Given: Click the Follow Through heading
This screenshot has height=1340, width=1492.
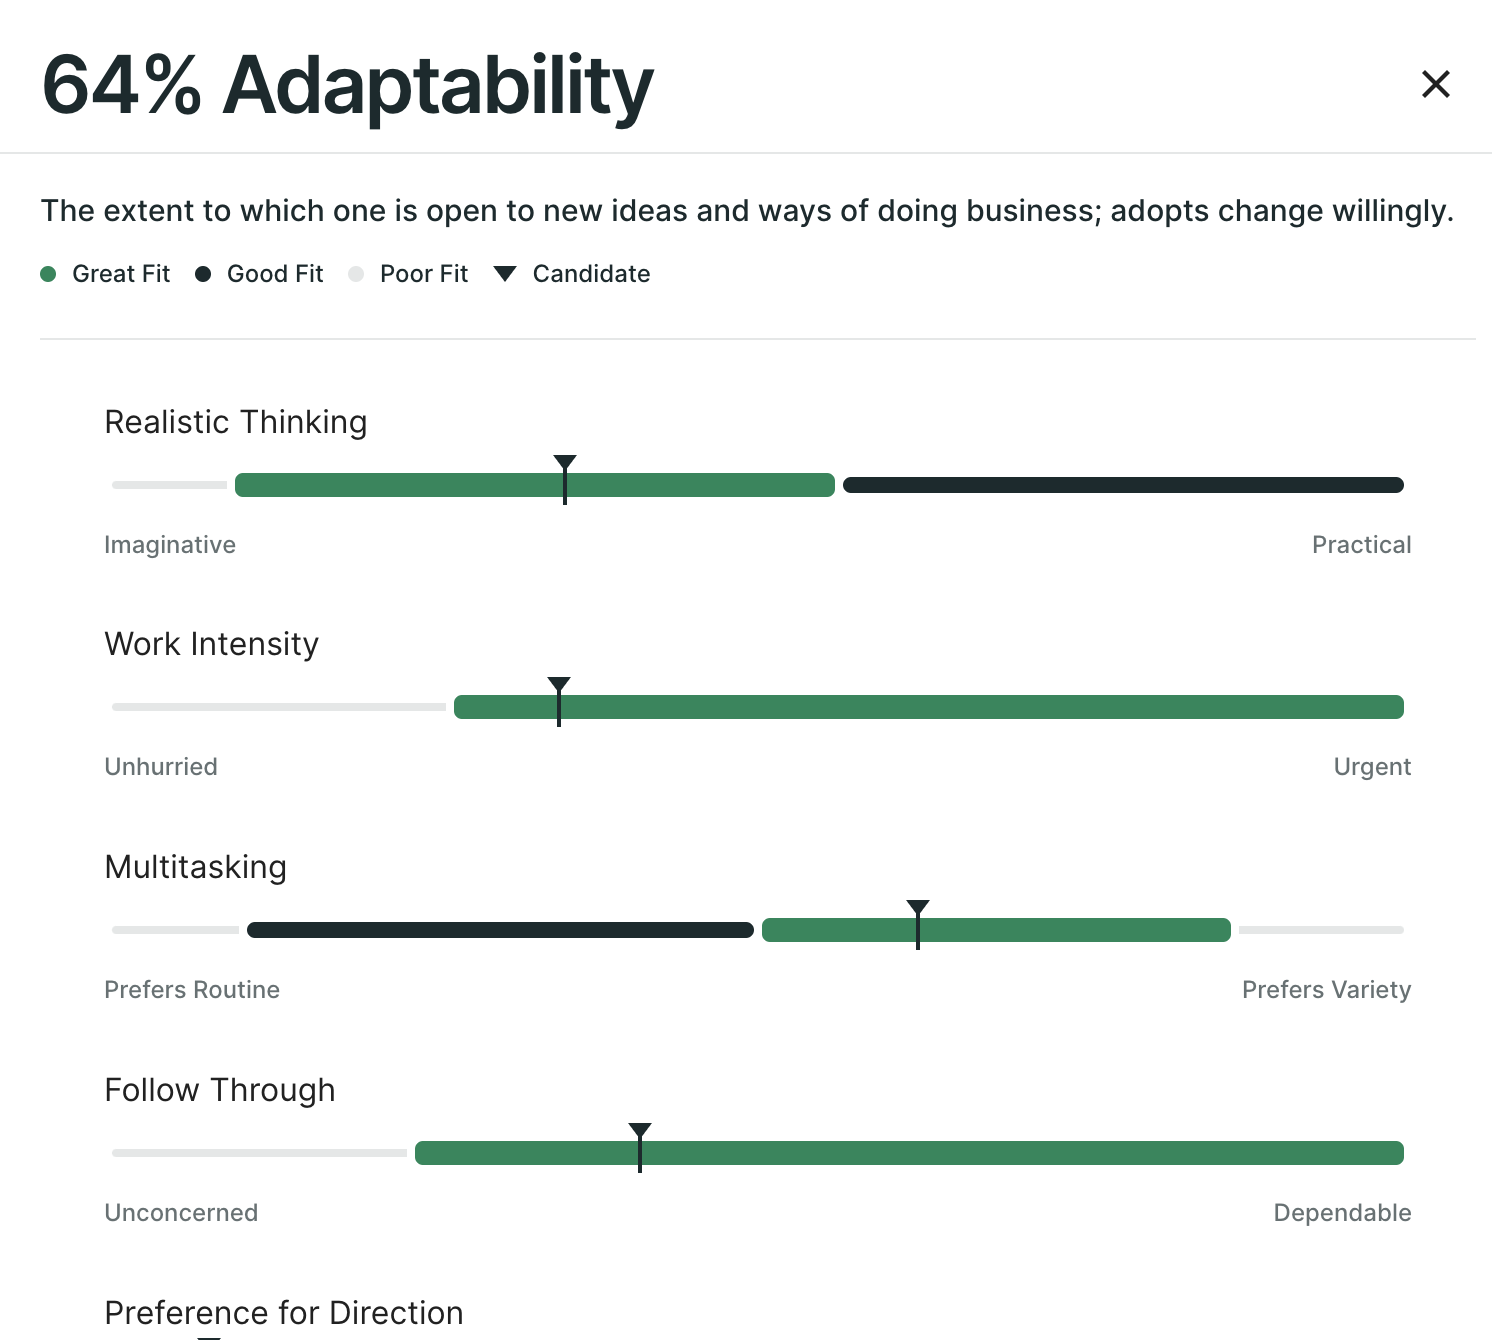Looking at the screenshot, I should tap(220, 1090).
